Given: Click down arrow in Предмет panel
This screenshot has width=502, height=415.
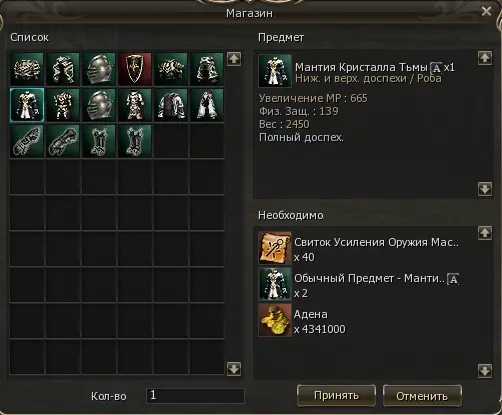Looking at the screenshot, I should point(485,189).
